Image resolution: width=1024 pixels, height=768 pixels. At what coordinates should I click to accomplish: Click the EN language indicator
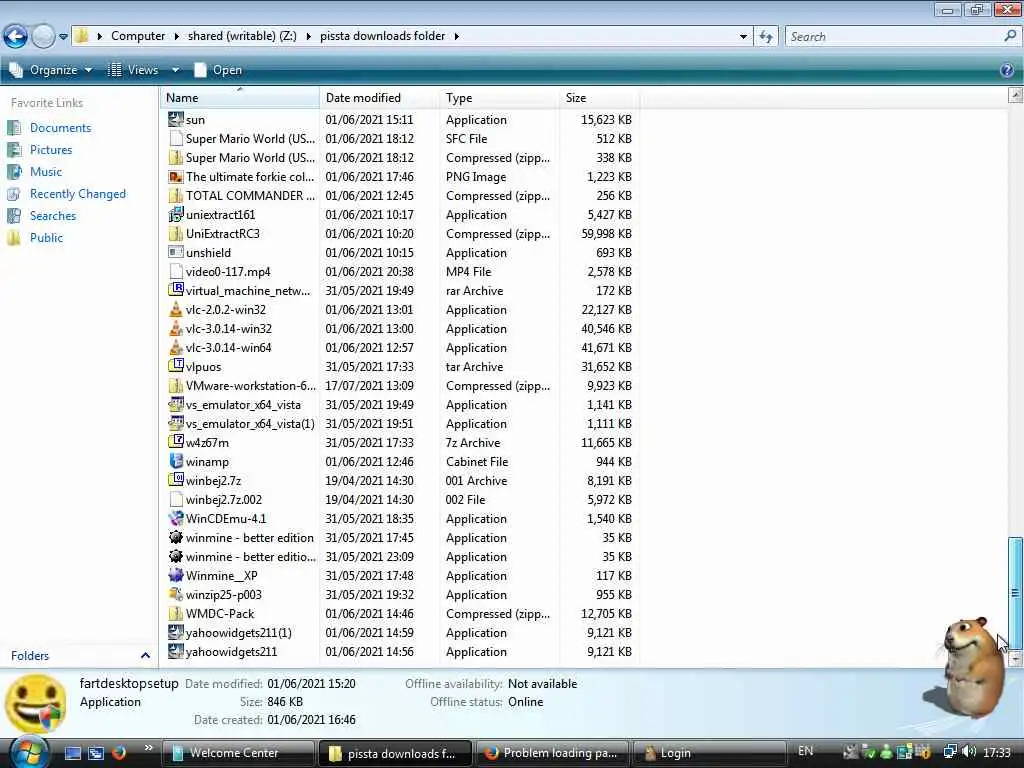pos(805,751)
